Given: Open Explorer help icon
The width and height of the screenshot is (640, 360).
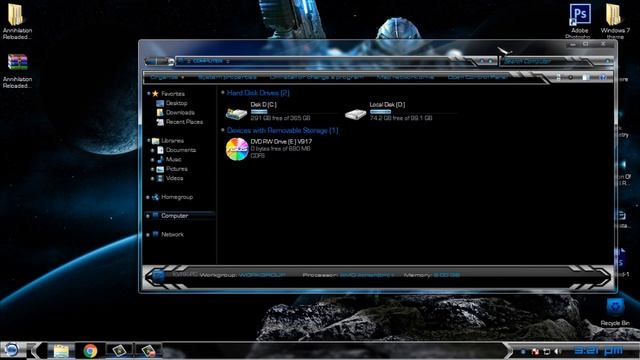Looking at the screenshot, I should [x=602, y=77].
